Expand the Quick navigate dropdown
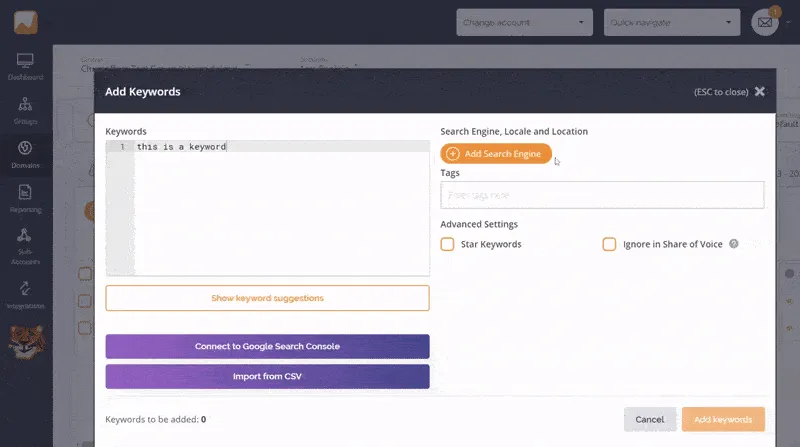 [673, 22]
